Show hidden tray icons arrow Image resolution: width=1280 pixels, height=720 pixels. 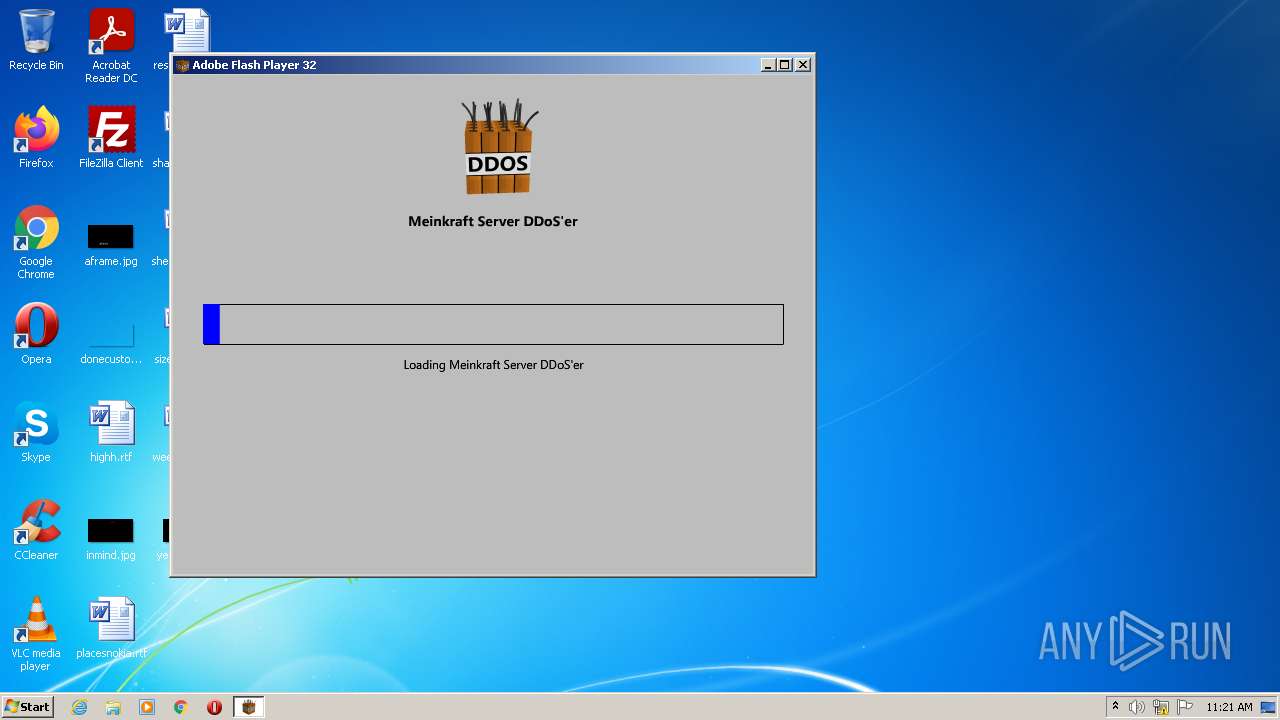point(1115,707)
